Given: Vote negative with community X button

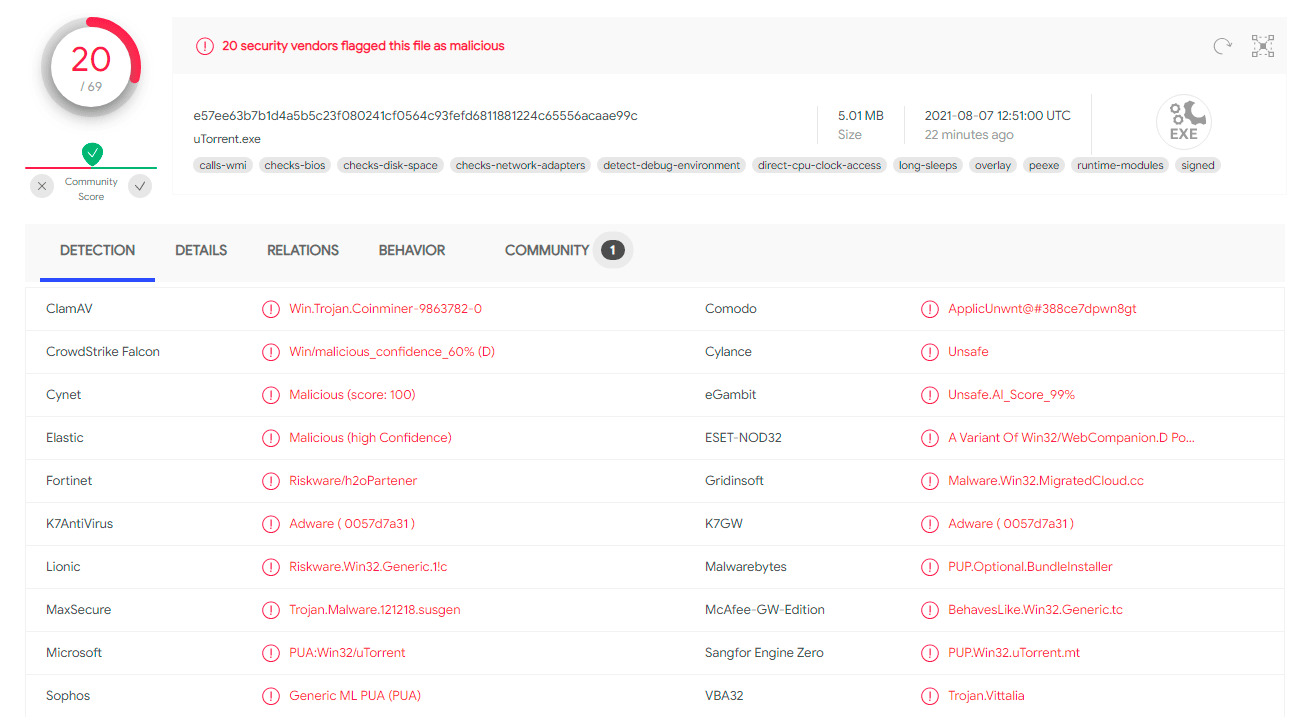Looking at the screenshot, I should (x=42, y=185).
